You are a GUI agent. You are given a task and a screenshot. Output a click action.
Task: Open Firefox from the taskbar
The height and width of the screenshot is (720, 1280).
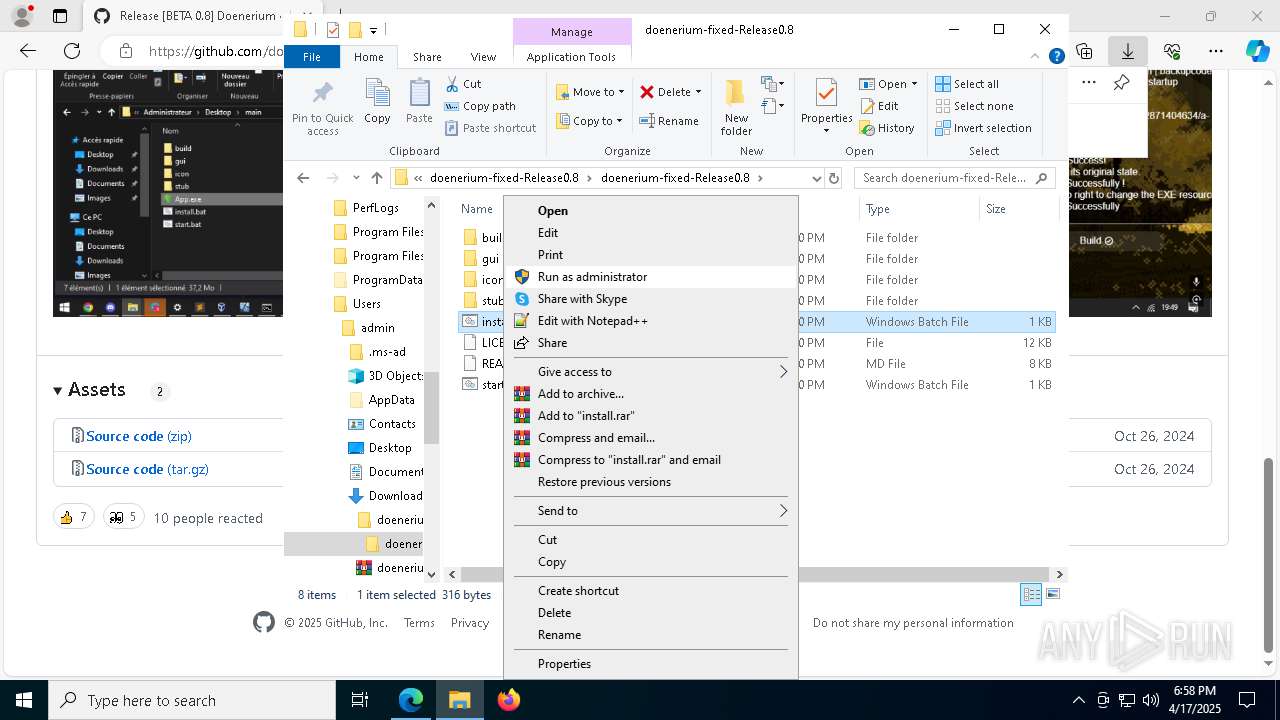coord(508,700)
